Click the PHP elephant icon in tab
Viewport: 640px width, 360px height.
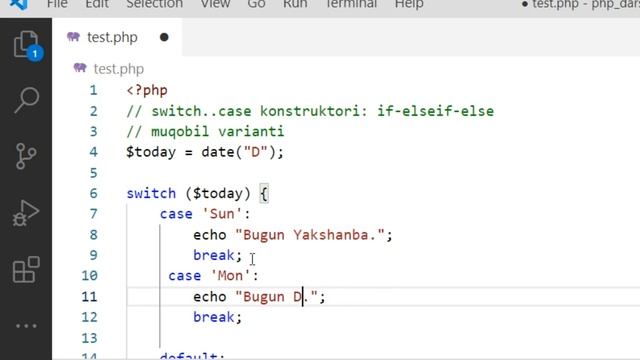[x=73, y=37]
